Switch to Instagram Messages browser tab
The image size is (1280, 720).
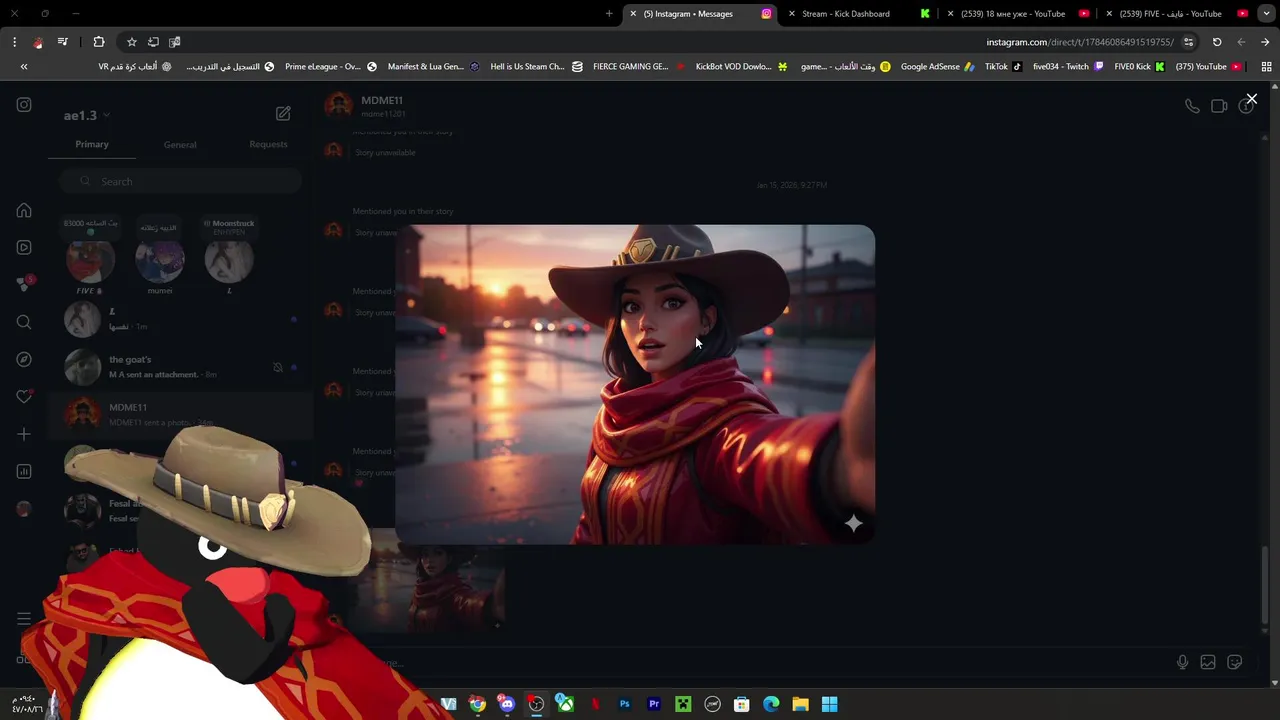[x=697, y=14]
